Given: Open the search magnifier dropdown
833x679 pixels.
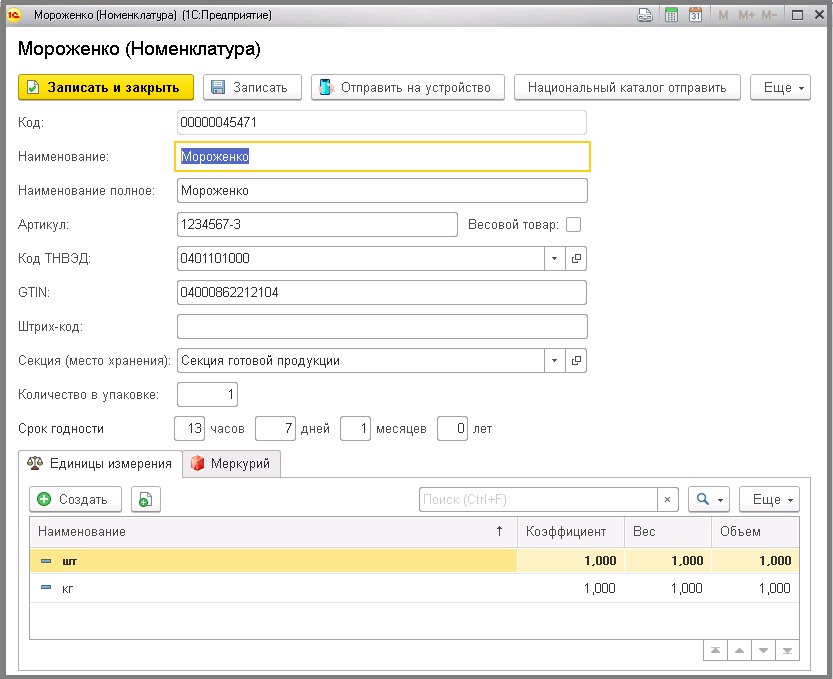Looking at the screenshot, I should click(709, 499).
